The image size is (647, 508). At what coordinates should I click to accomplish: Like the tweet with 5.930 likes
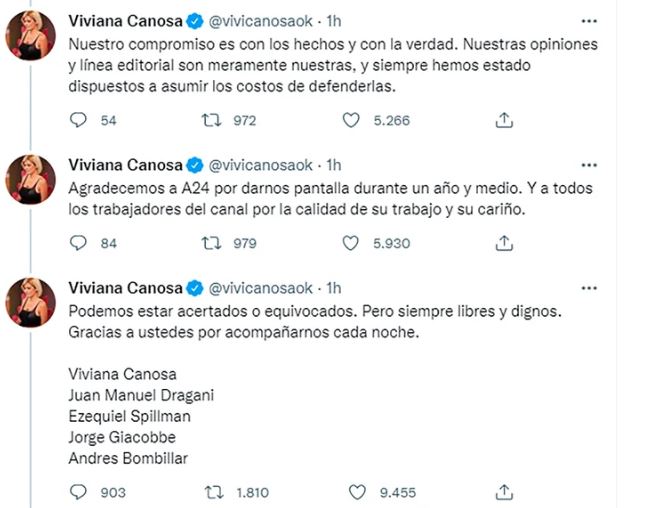pyautogui.click(x=350, y=243)
